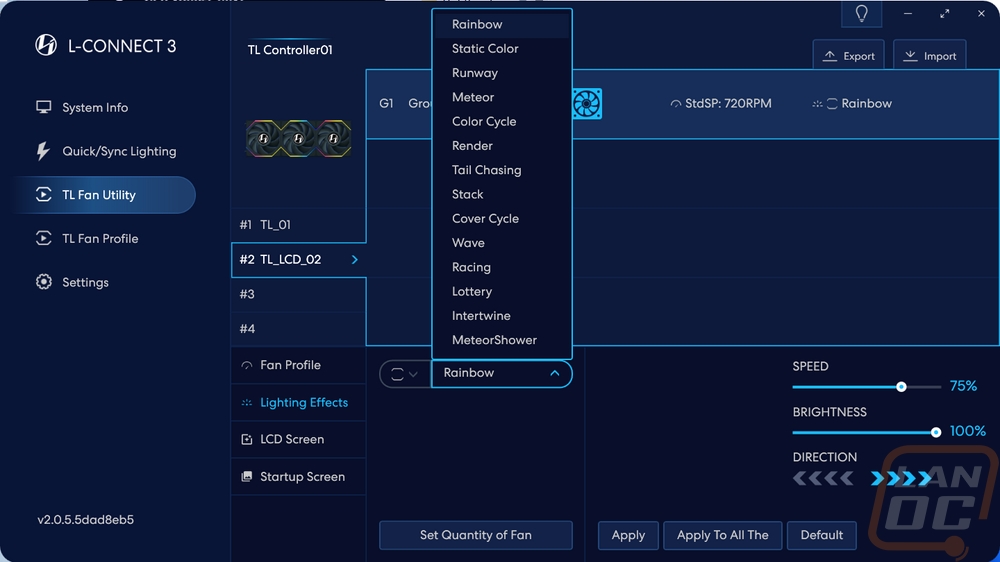The width and height of the screenshot is (1000, 562).
Task: Click the Export button
Action: click(848, 55)
